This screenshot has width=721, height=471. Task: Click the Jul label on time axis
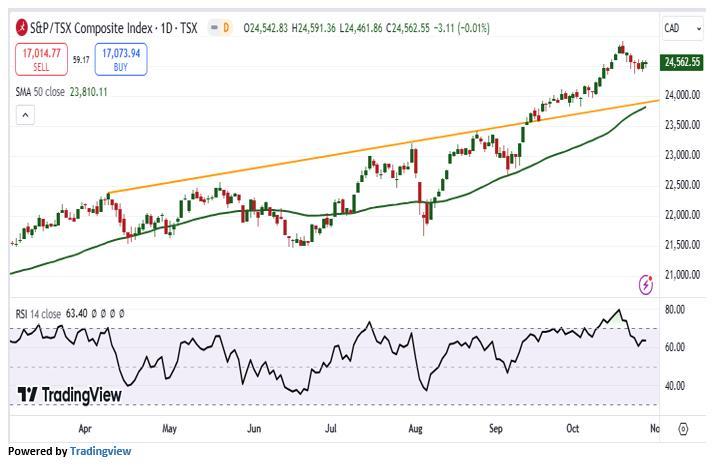tap(329, 428)
